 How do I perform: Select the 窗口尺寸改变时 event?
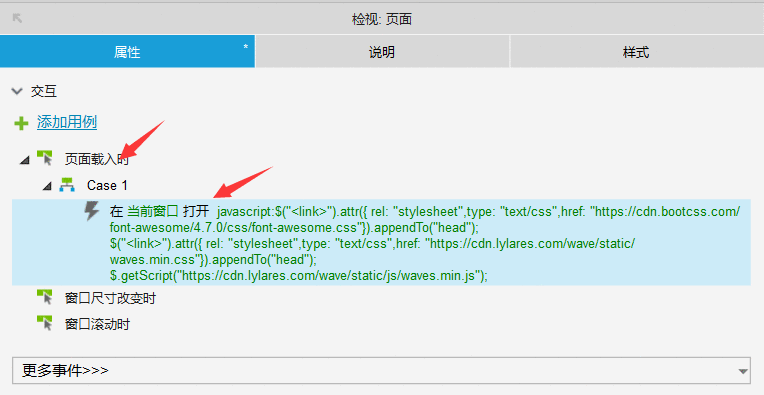coord(110,298)
